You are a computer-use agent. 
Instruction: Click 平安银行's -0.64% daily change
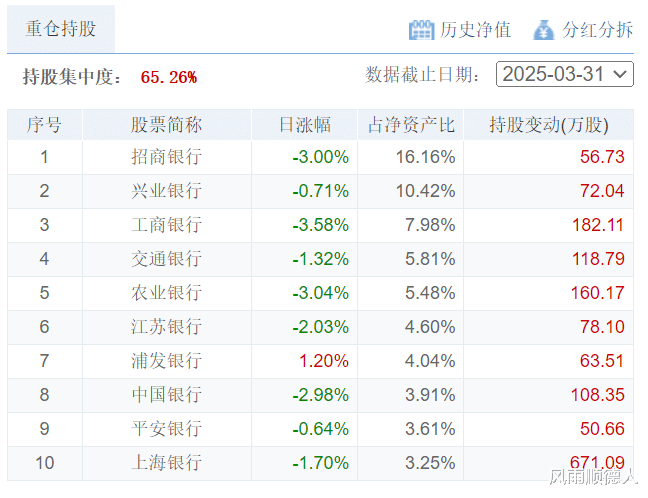(320, 429)
